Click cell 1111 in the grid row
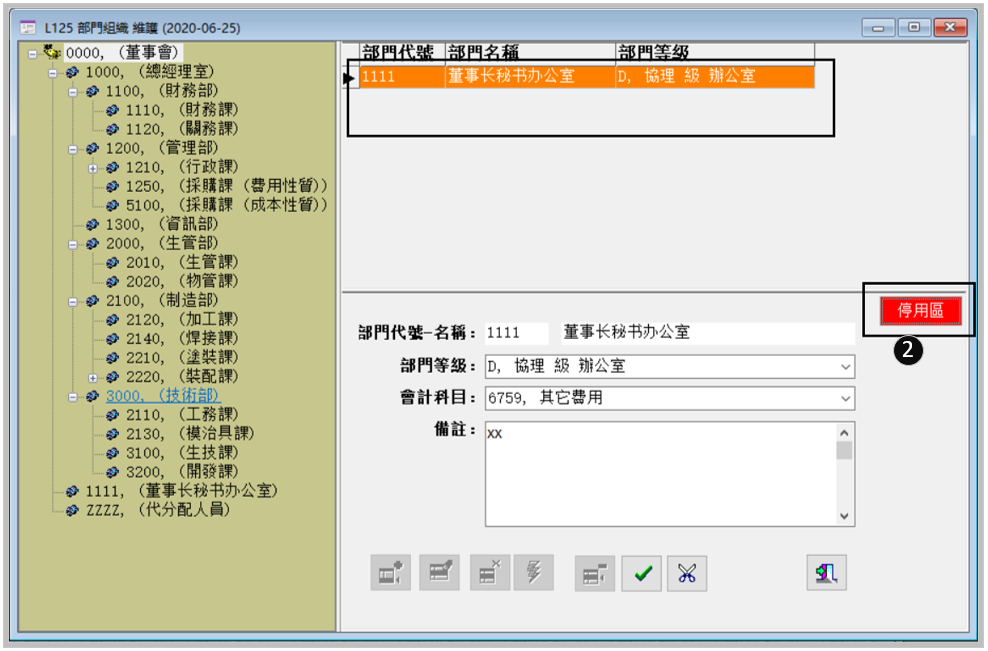This screenshot has width=988, height=651. coord(402,76)
